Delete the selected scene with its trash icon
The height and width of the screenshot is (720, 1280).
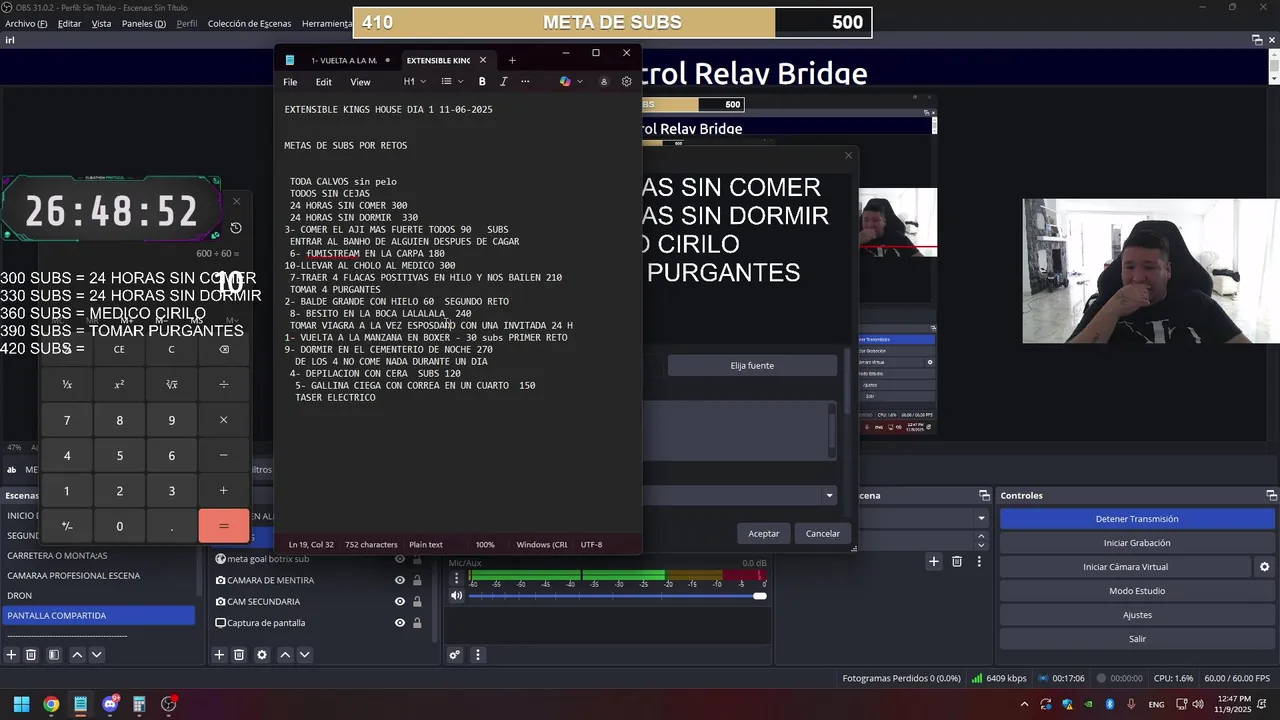(x=31, y=655)
